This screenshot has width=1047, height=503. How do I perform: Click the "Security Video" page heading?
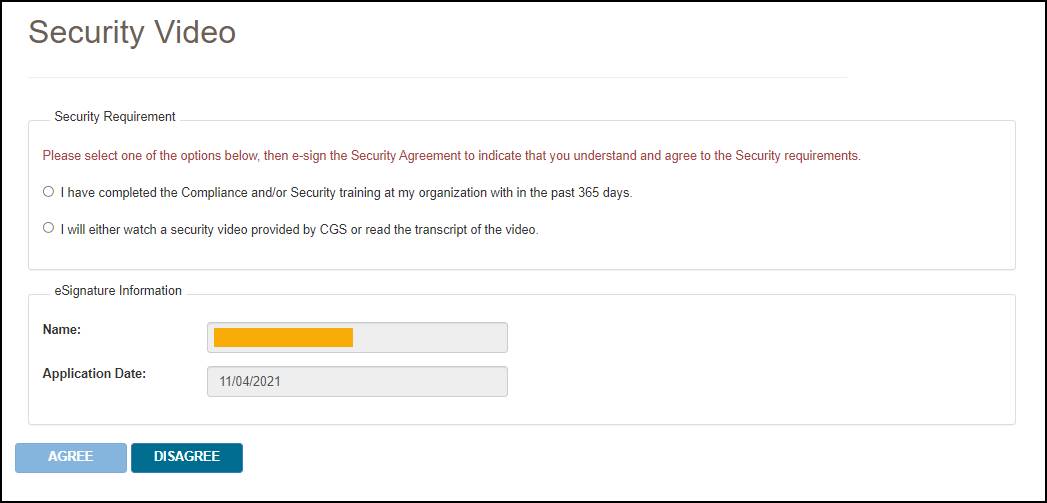click(x=132, y=33)
